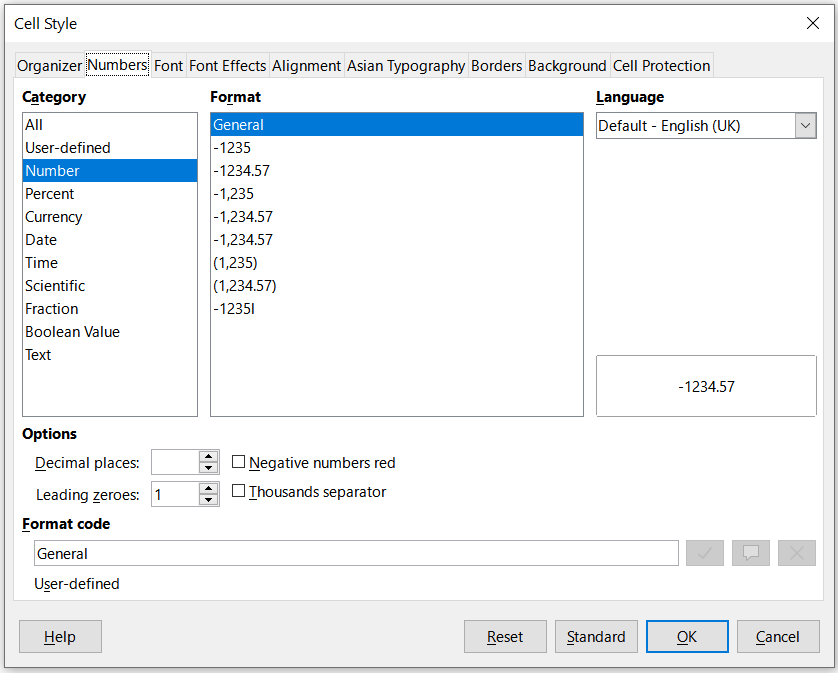Decrease Leading zeroes with down arrow
The width and height of the screenshot is (838, 673).
[208, 500]
